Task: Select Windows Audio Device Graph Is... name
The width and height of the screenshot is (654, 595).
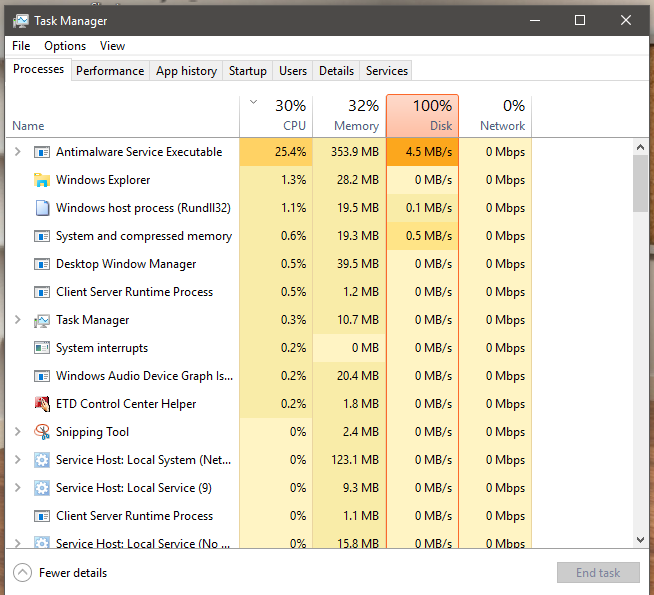Action: [x=144, y=376]
